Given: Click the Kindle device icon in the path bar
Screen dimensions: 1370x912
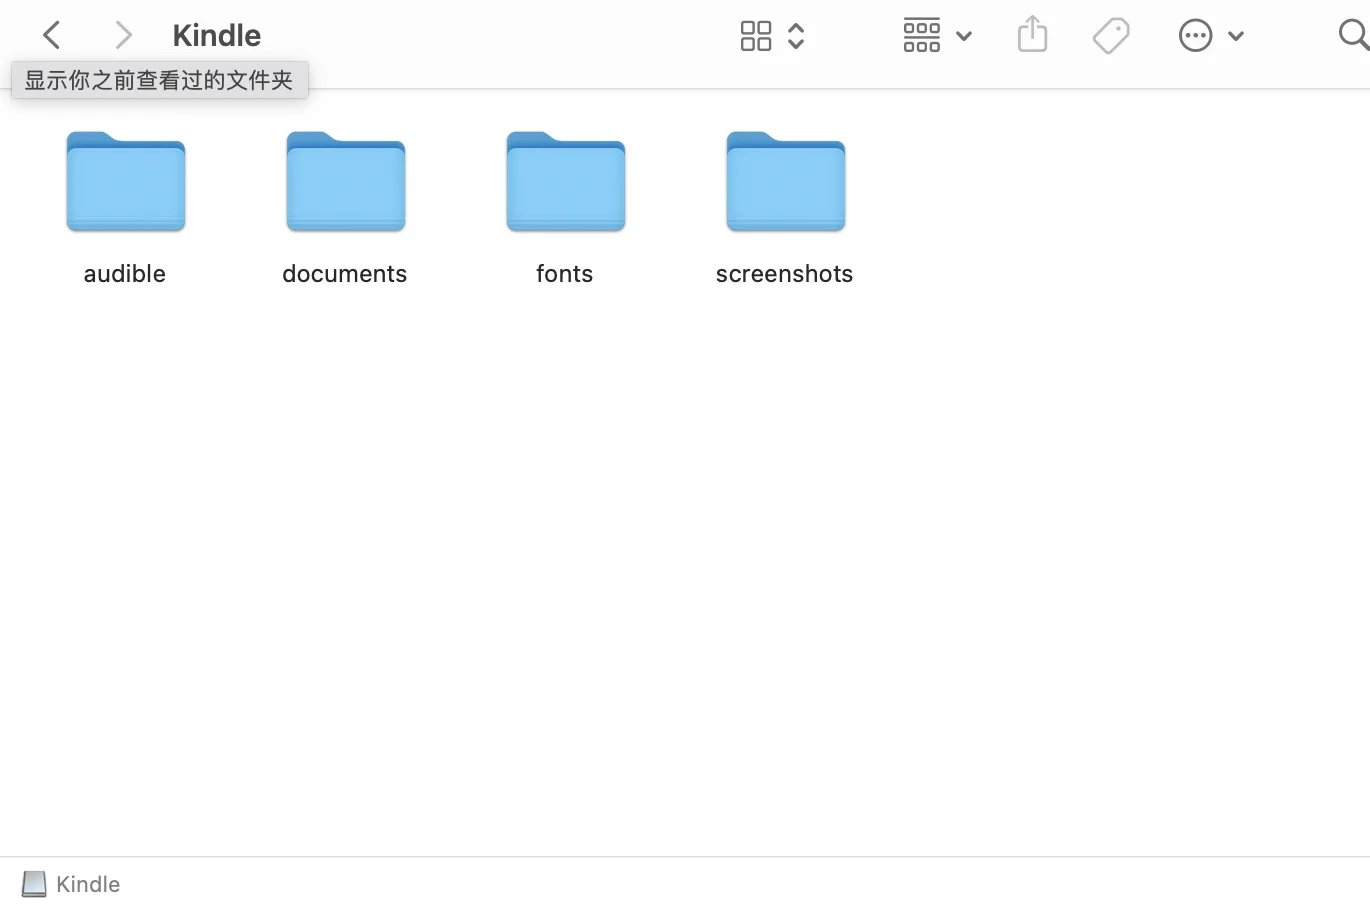Looking at the screenshot, I should [34, 884].
